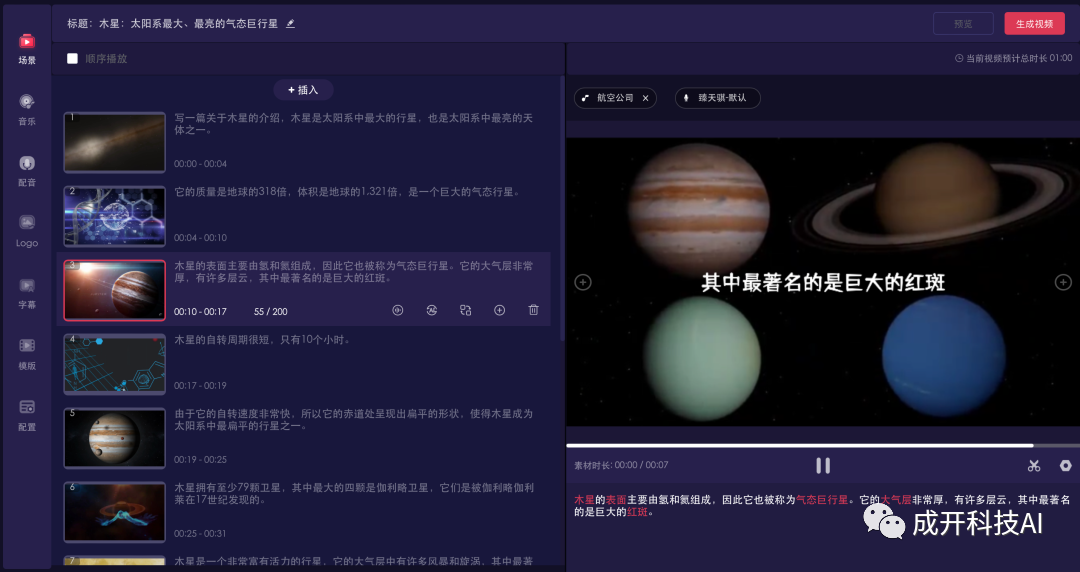This screenshot has height=572, width=1080.
Task: Open the 音乐 music panel
Action: (x=27, y=110)
